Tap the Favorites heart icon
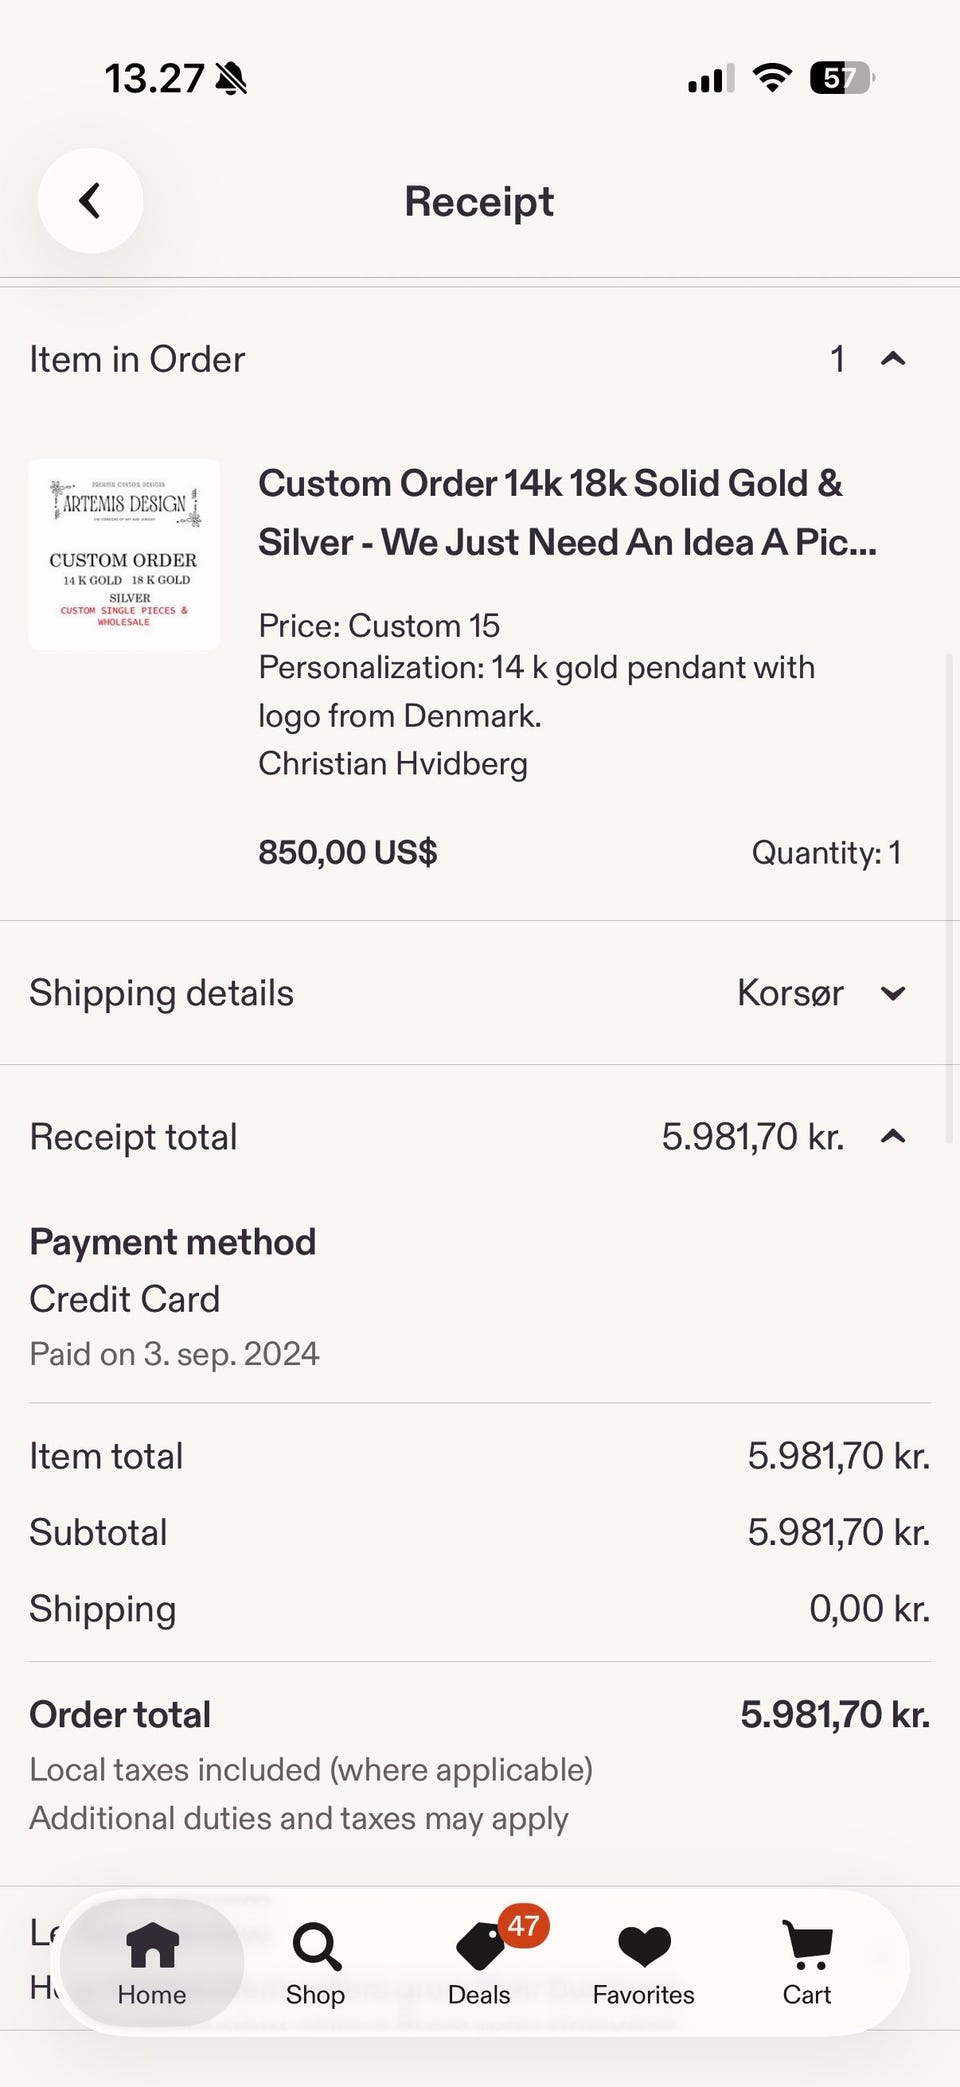 click(644, 1945)
